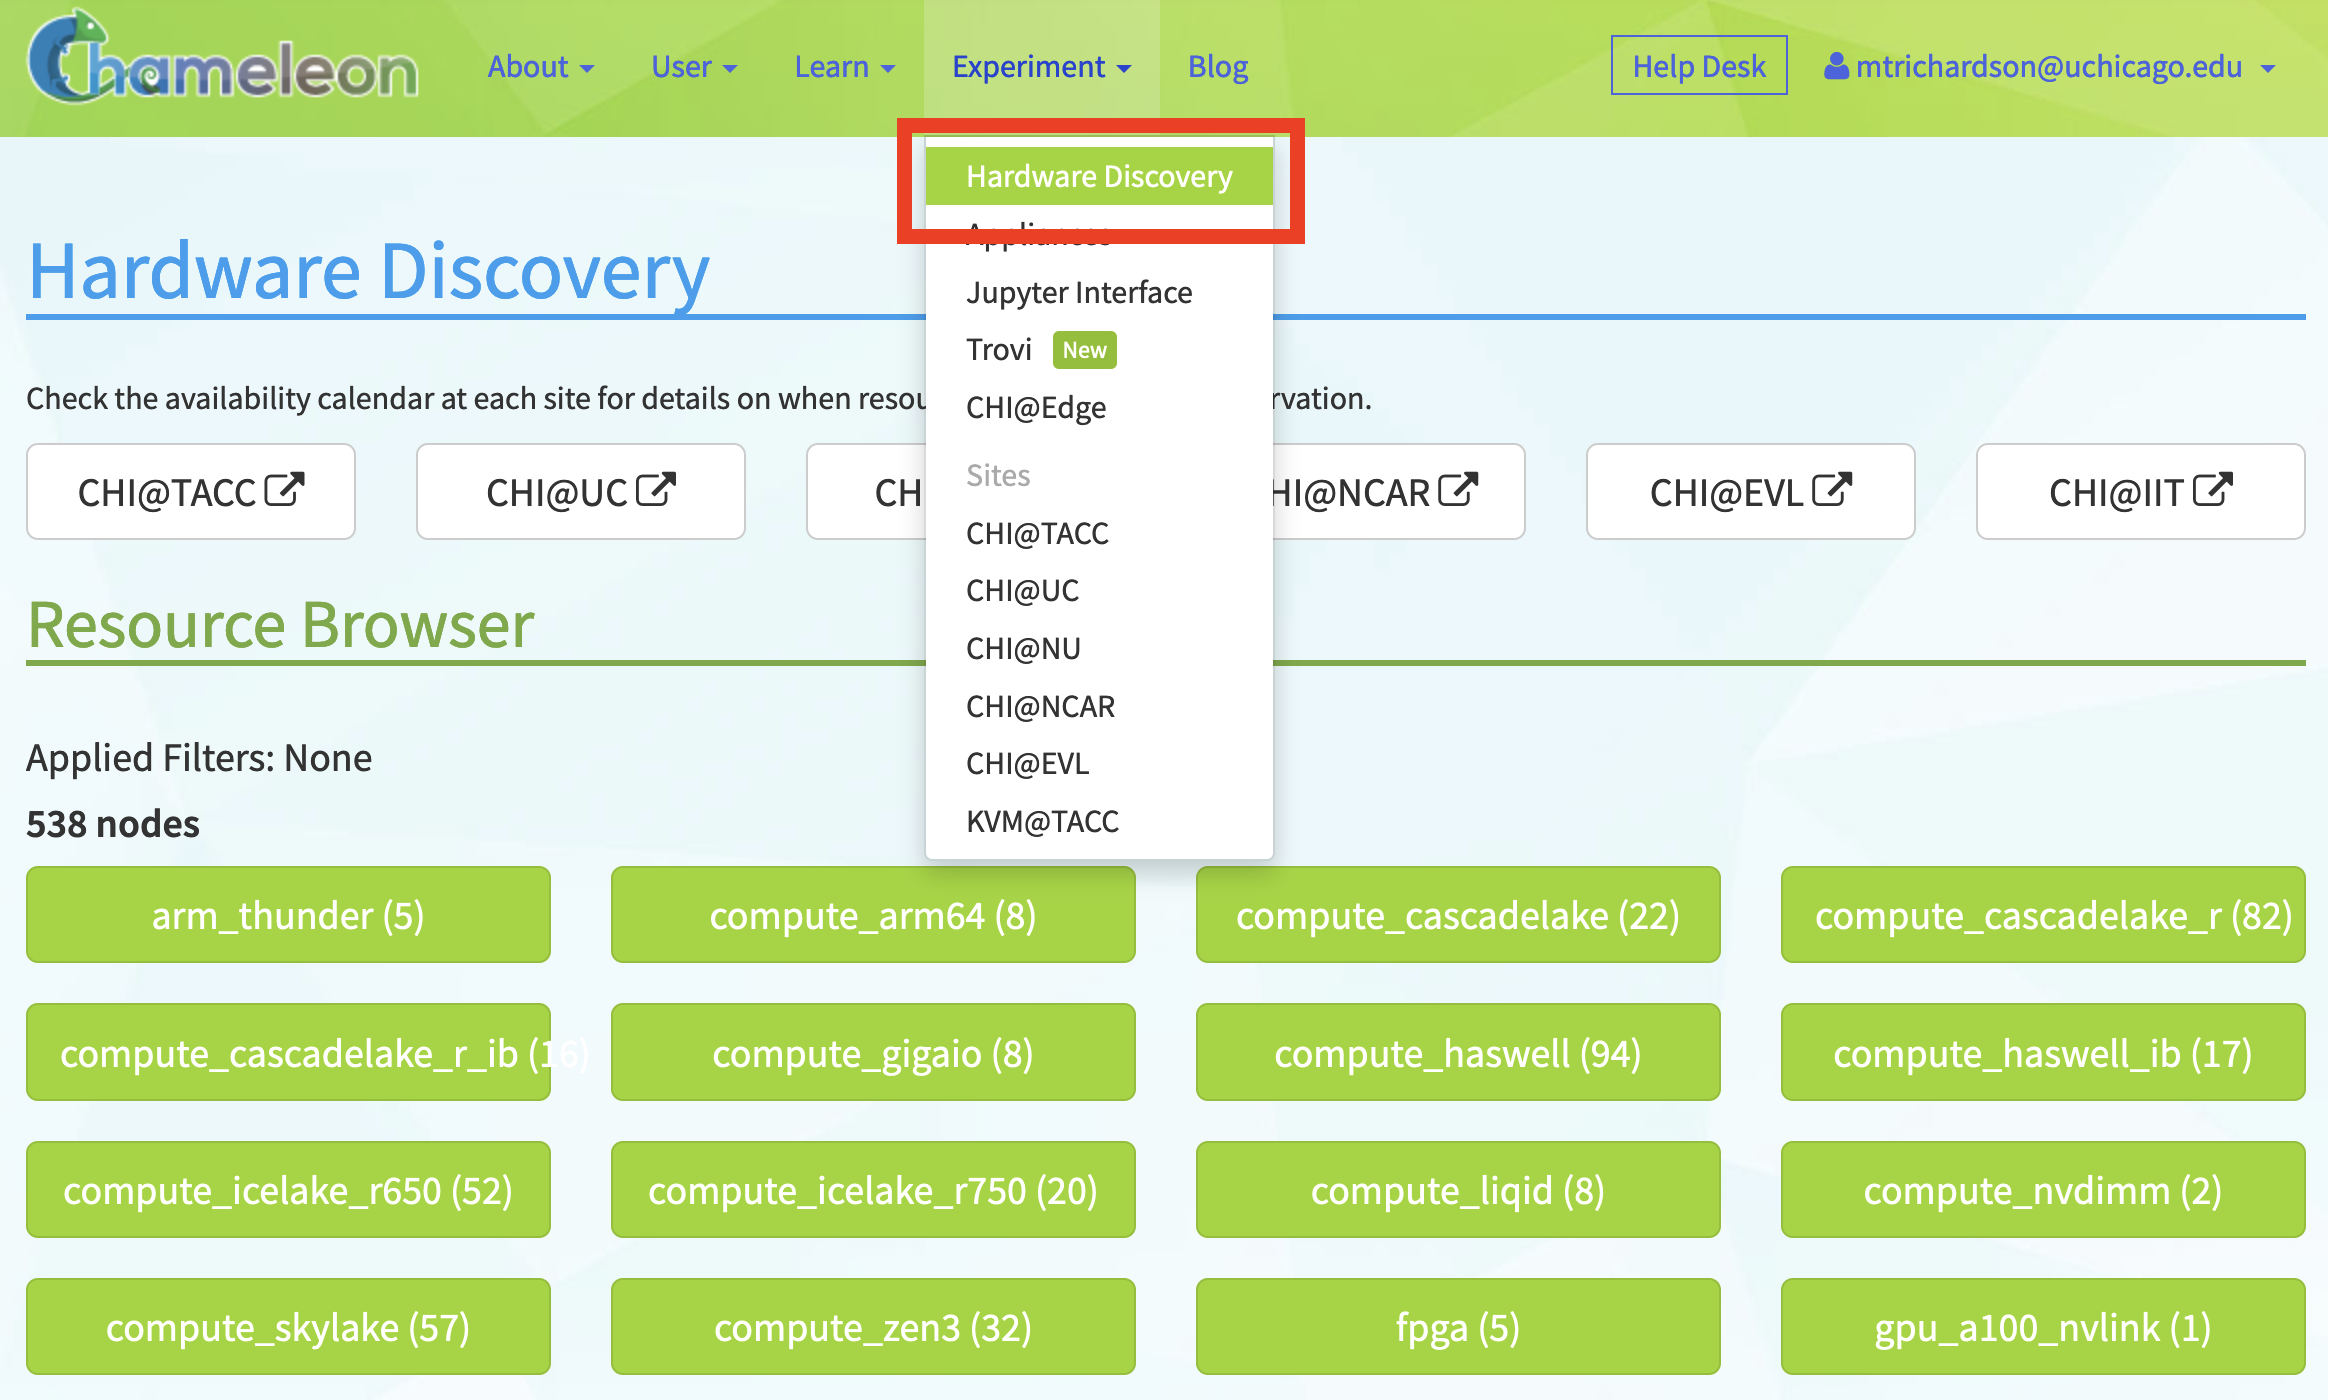The width and height of the screenshot is (2328, 1400).
Task: Filter by compute_zen3 (32) nodes
Action: (x=873, y=1327)
